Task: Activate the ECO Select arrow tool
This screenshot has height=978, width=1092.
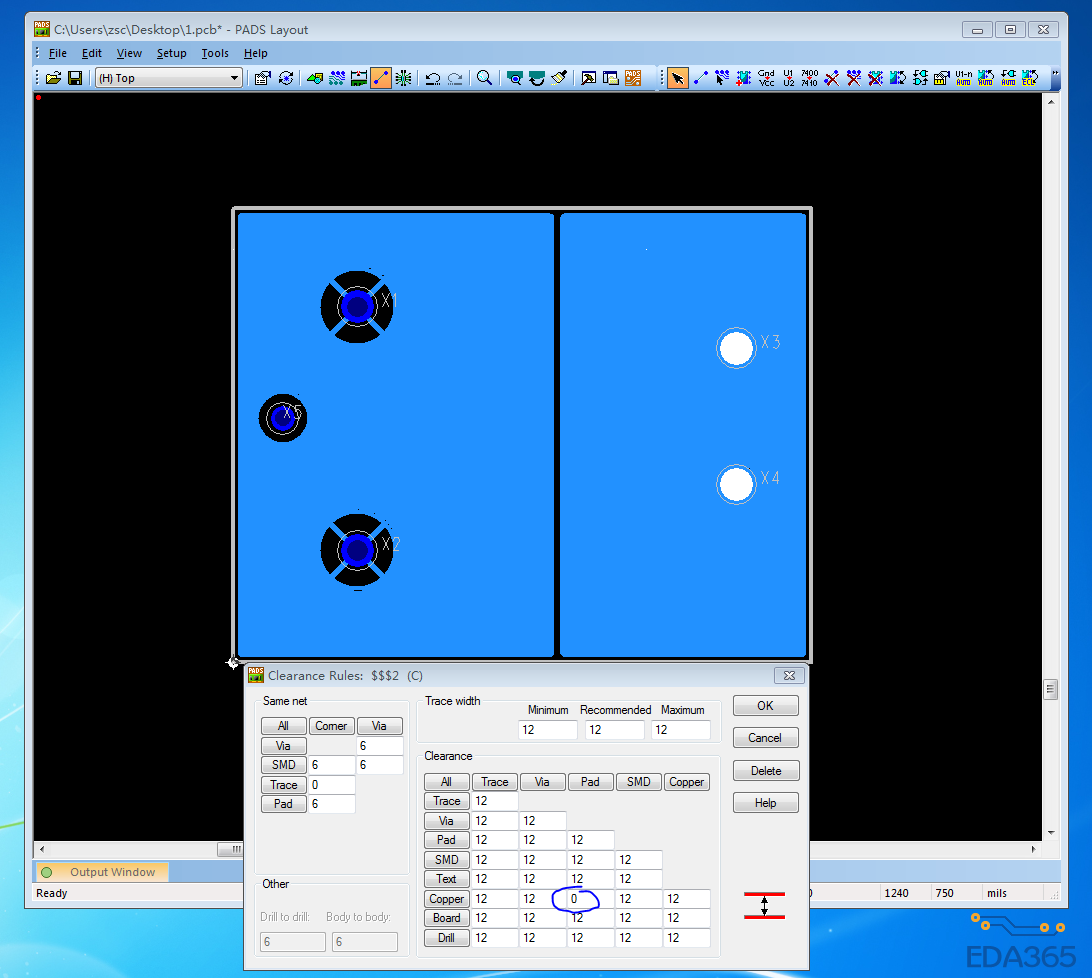Action: click(677, 78)
